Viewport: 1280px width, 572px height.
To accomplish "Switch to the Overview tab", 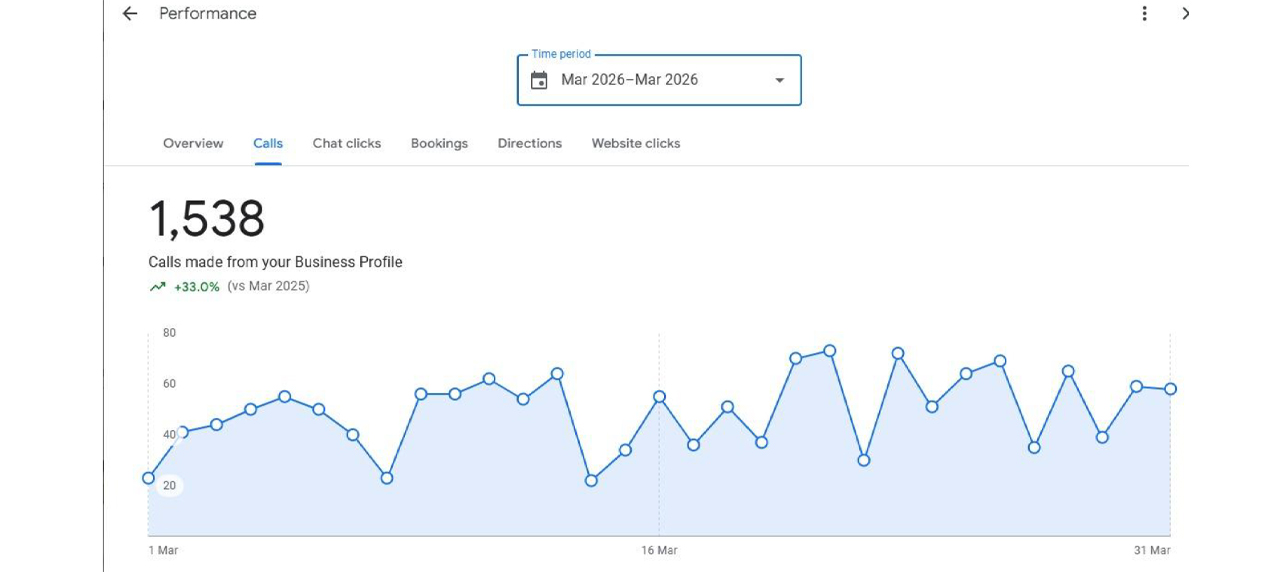I will coord(193,143).
